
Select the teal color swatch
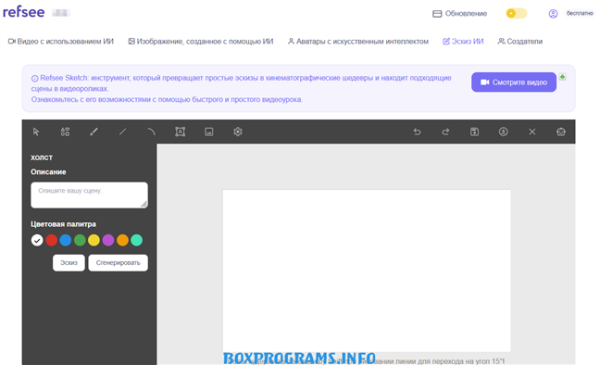(x=137, y=240)
